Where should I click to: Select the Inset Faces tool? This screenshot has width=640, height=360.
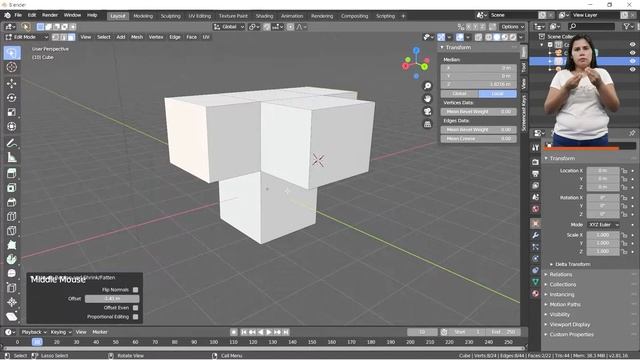pos(12,188)
